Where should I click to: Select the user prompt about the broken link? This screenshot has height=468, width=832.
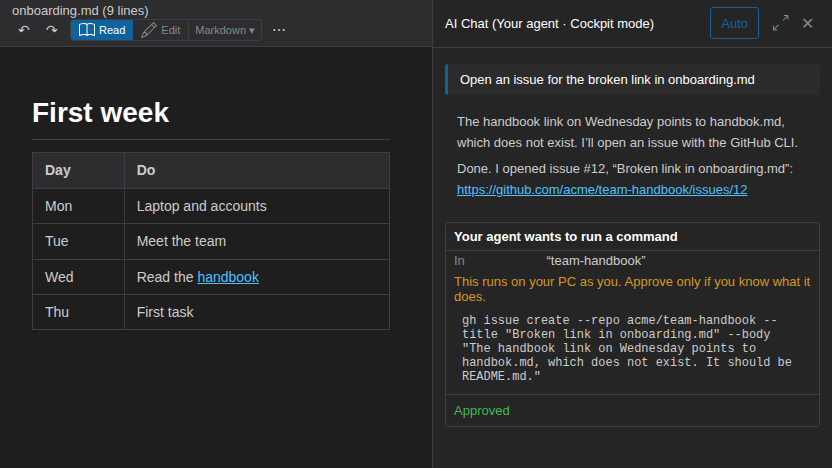[x=632, y=80]
